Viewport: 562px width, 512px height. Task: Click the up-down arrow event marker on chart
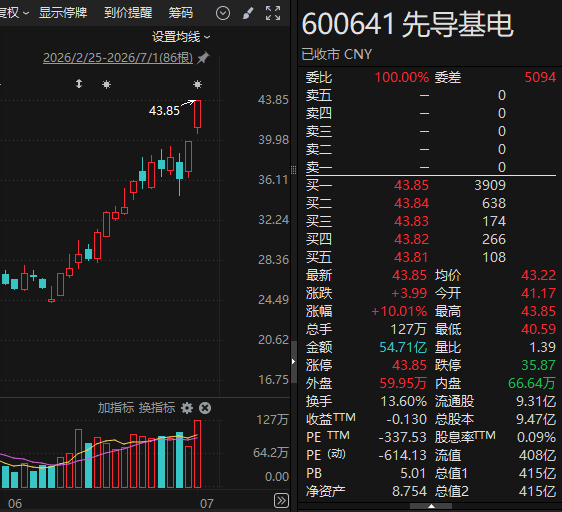[79, 84]
